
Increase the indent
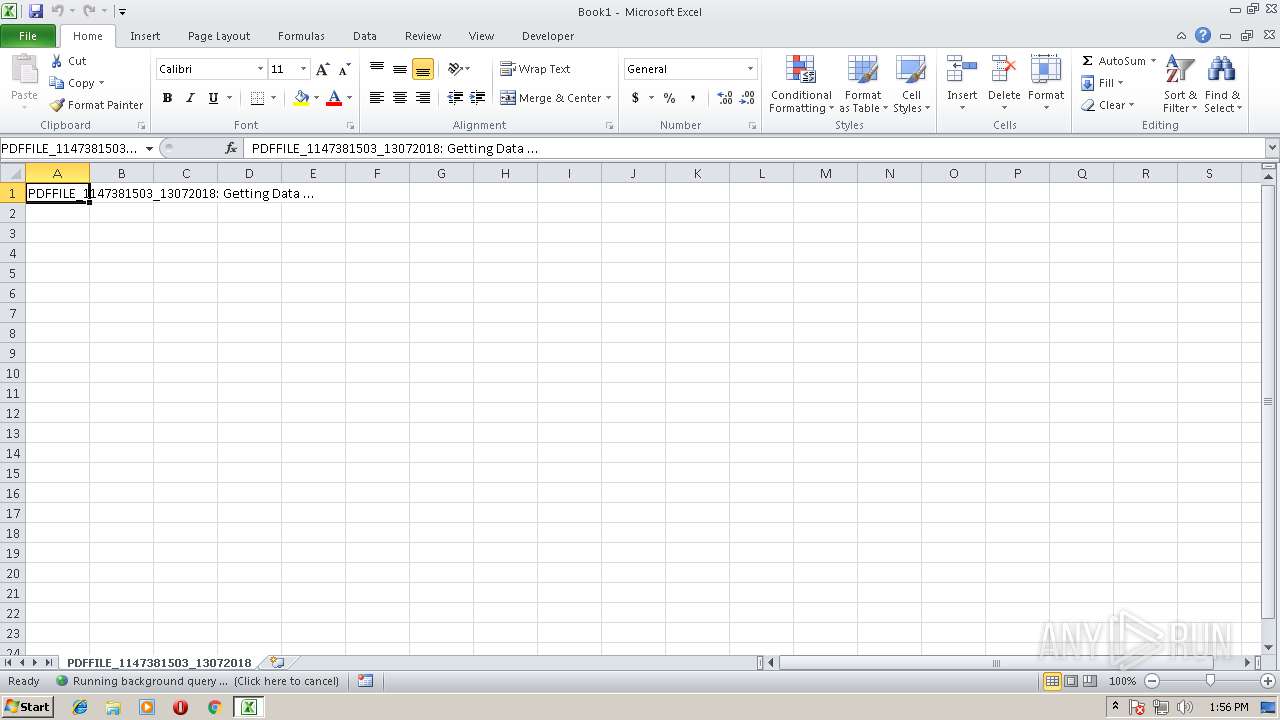point(478,98)
